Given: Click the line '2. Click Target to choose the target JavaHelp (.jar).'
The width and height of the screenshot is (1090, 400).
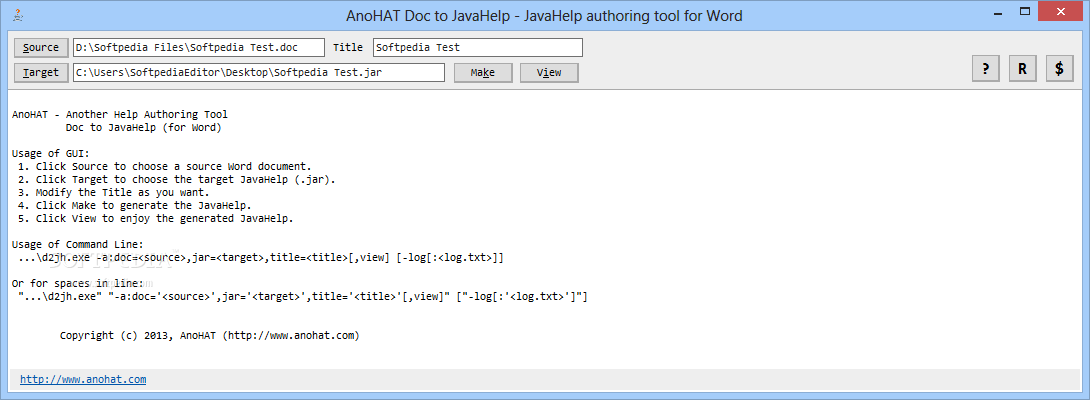Looking at the screenshot, I should tap(177, 179).
